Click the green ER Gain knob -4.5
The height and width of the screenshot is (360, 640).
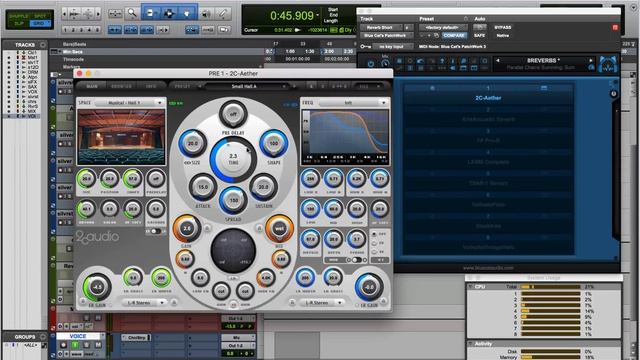(97, 287)
